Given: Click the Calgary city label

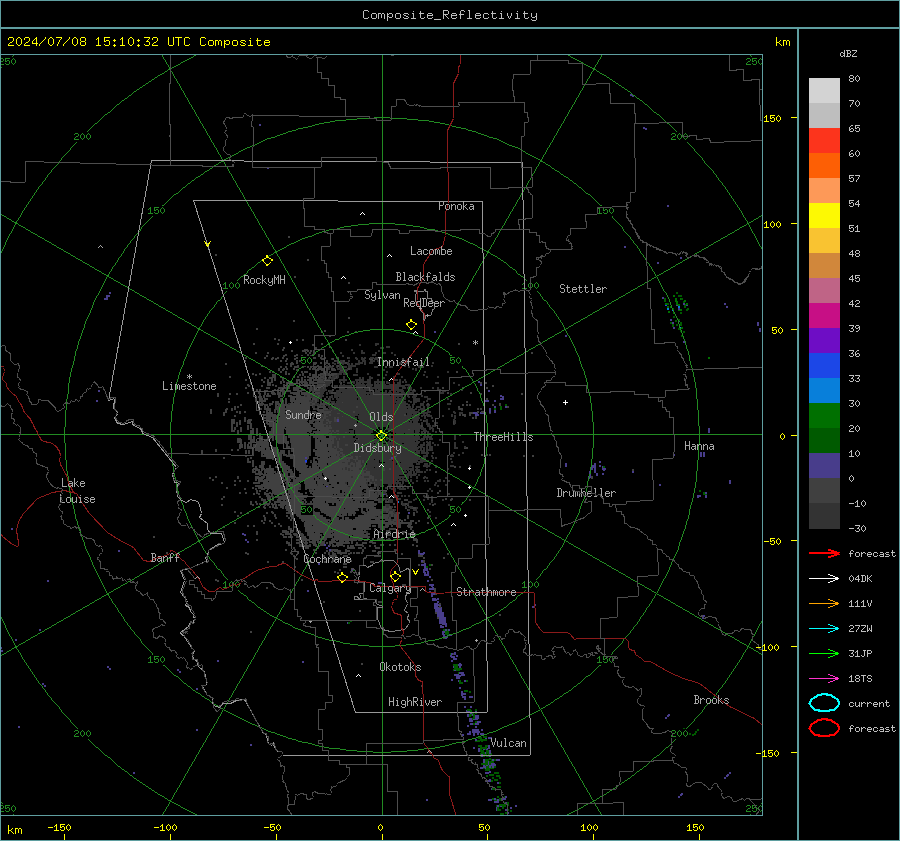Looking at the screenshot, I should point(390,588).
